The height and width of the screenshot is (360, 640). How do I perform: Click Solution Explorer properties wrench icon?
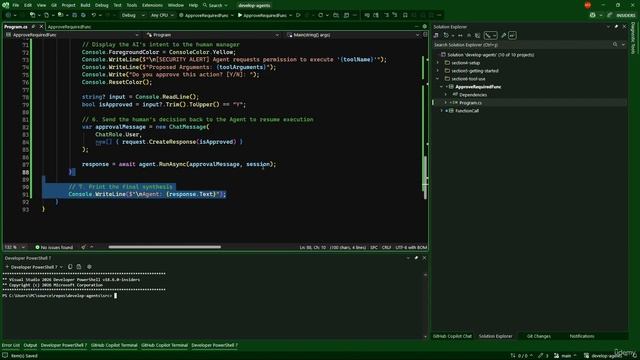click(x=503, y=36)
